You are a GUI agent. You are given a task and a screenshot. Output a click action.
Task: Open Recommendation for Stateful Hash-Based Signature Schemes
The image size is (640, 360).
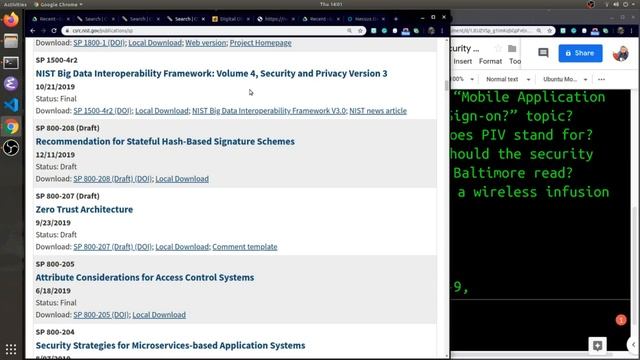(x=165, y=142)
